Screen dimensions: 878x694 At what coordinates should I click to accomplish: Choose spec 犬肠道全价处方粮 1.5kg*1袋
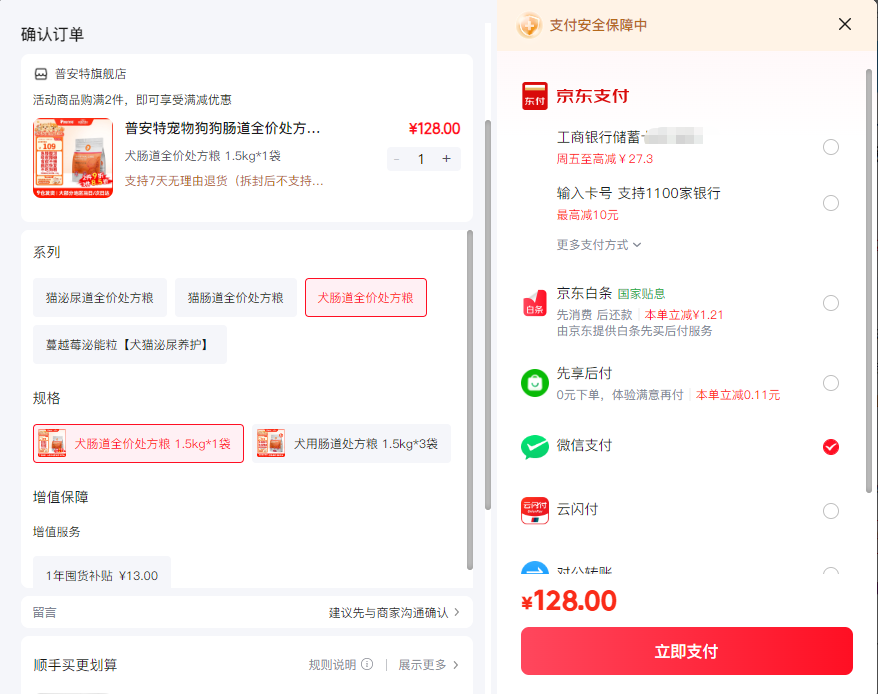tap(138, 444)
